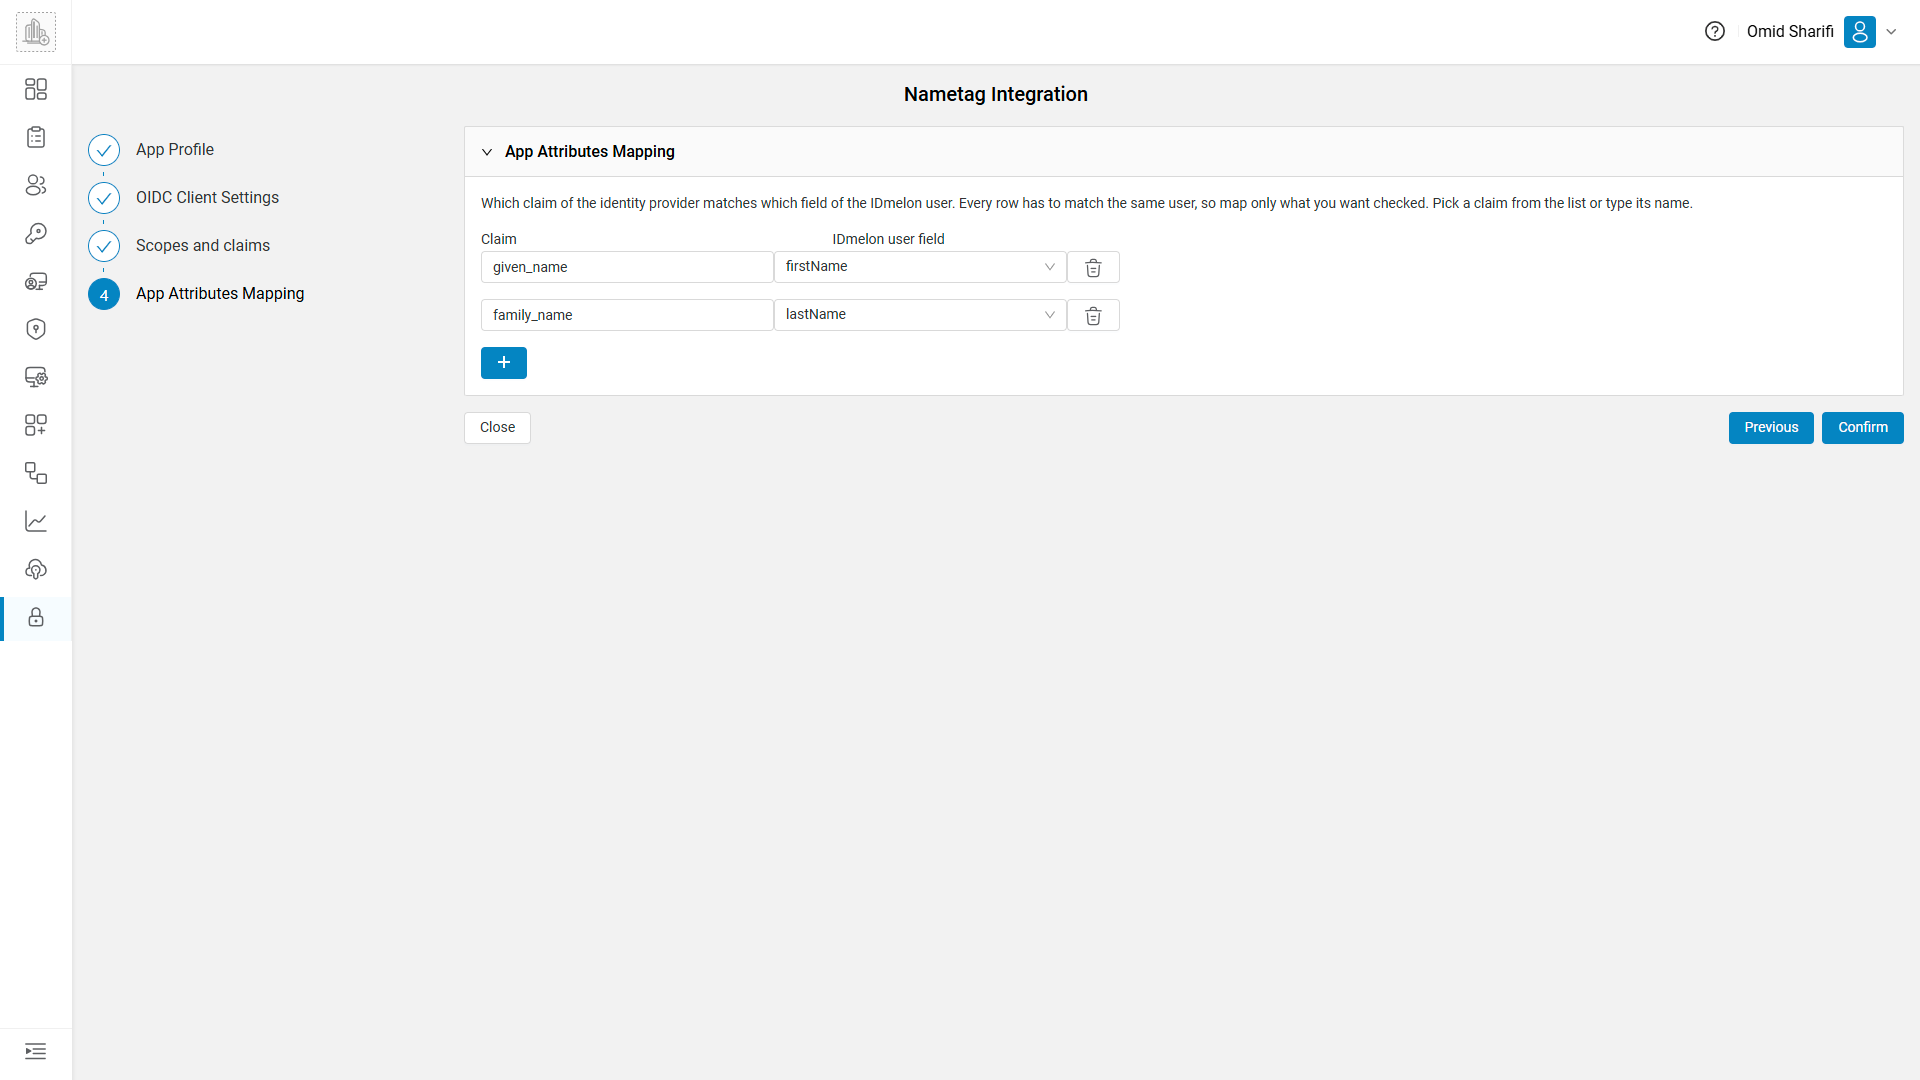Open the monitor settings gear icon in sidebar

pos(36,377)
